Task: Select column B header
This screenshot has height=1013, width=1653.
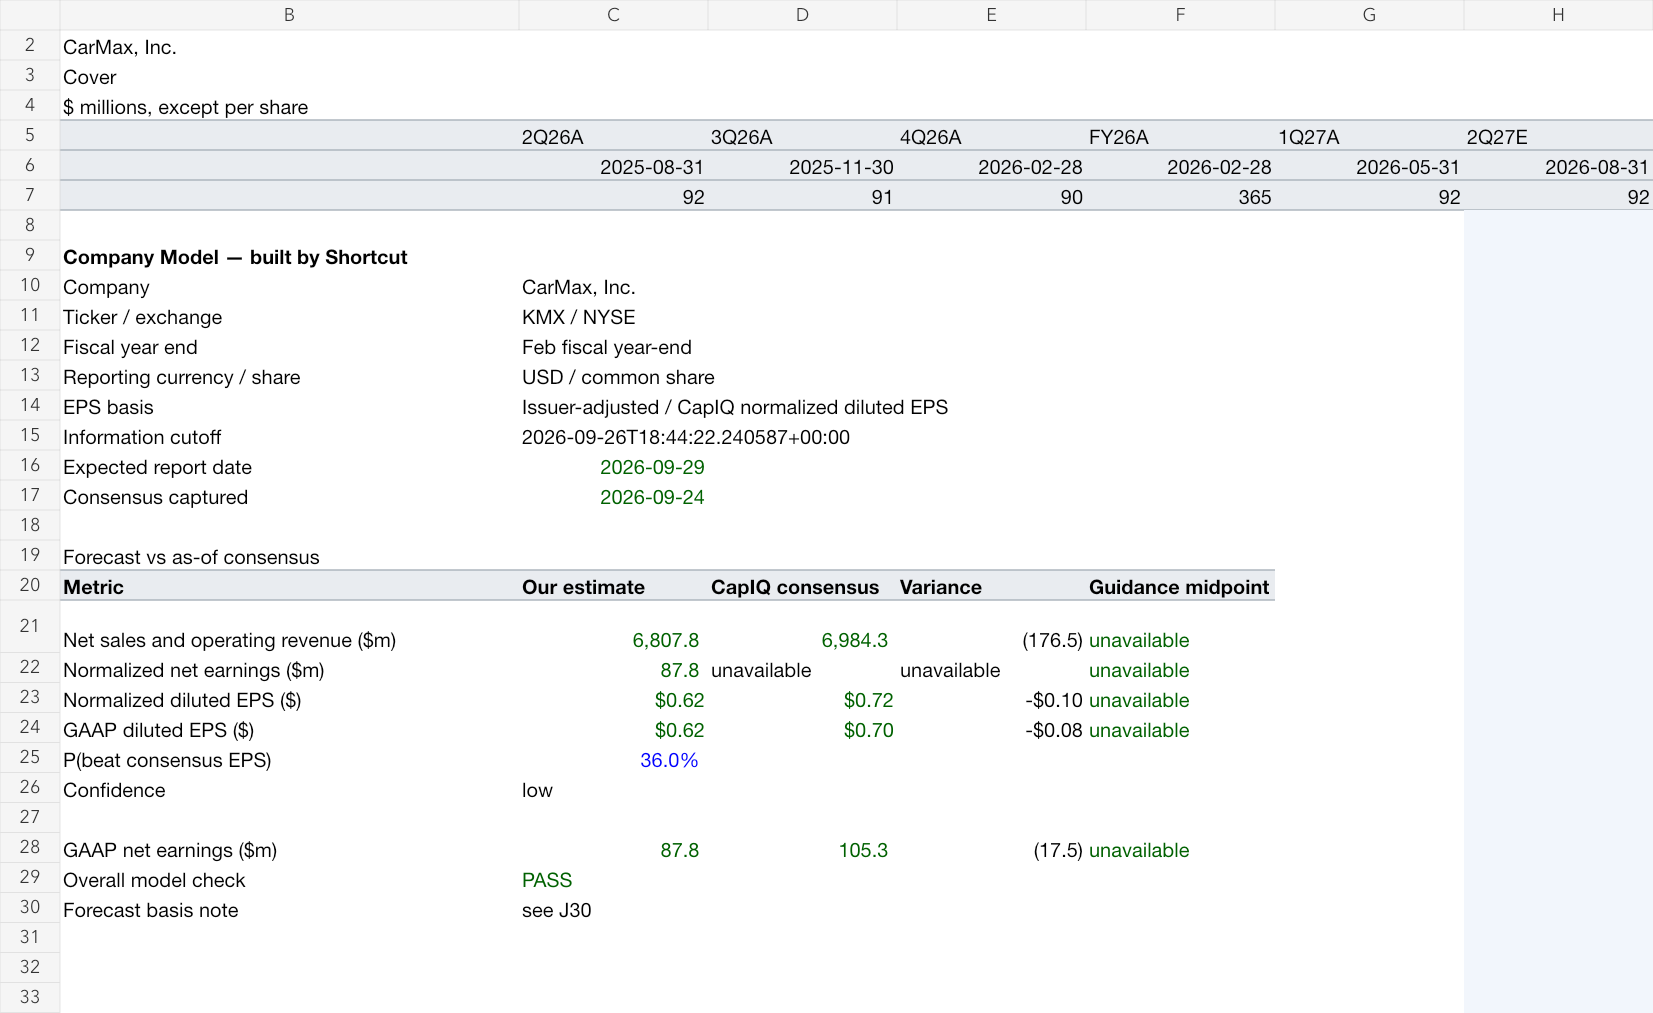Action: point(289,15)
